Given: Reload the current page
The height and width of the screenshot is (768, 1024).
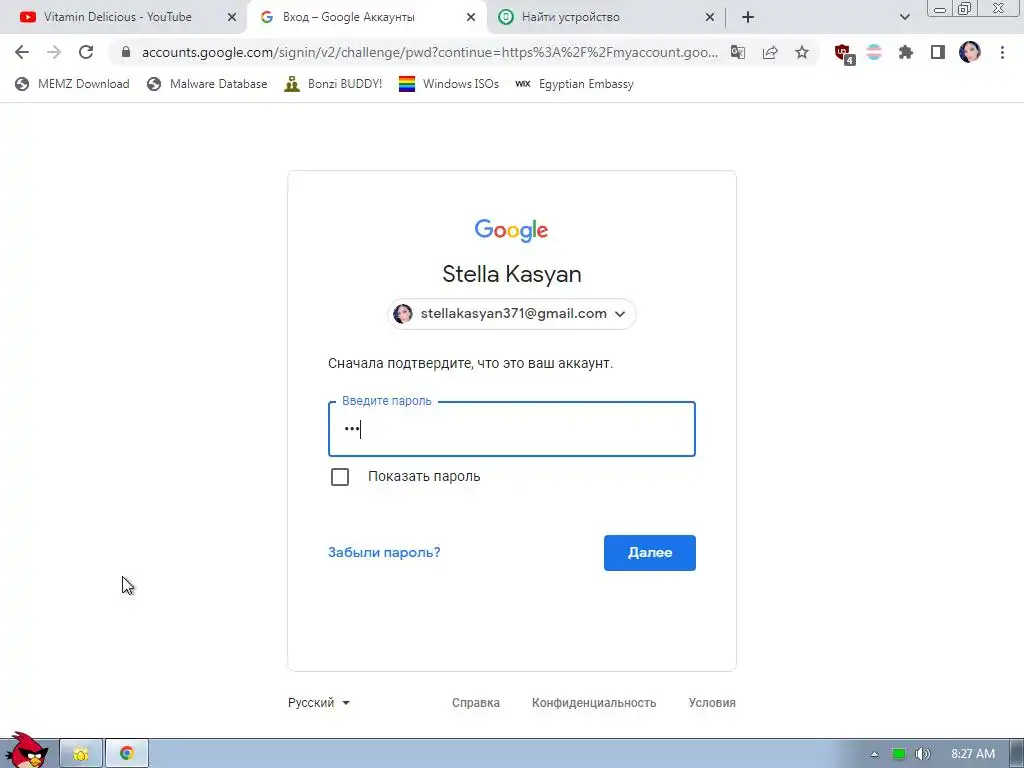Looking at the screenshot, I should click(x=86, y=52).
